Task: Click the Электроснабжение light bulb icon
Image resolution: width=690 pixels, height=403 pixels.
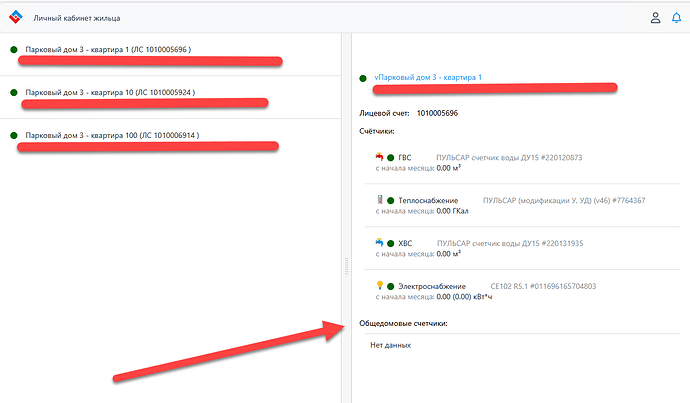Action: pyautogui.click(x=378, y=286)
